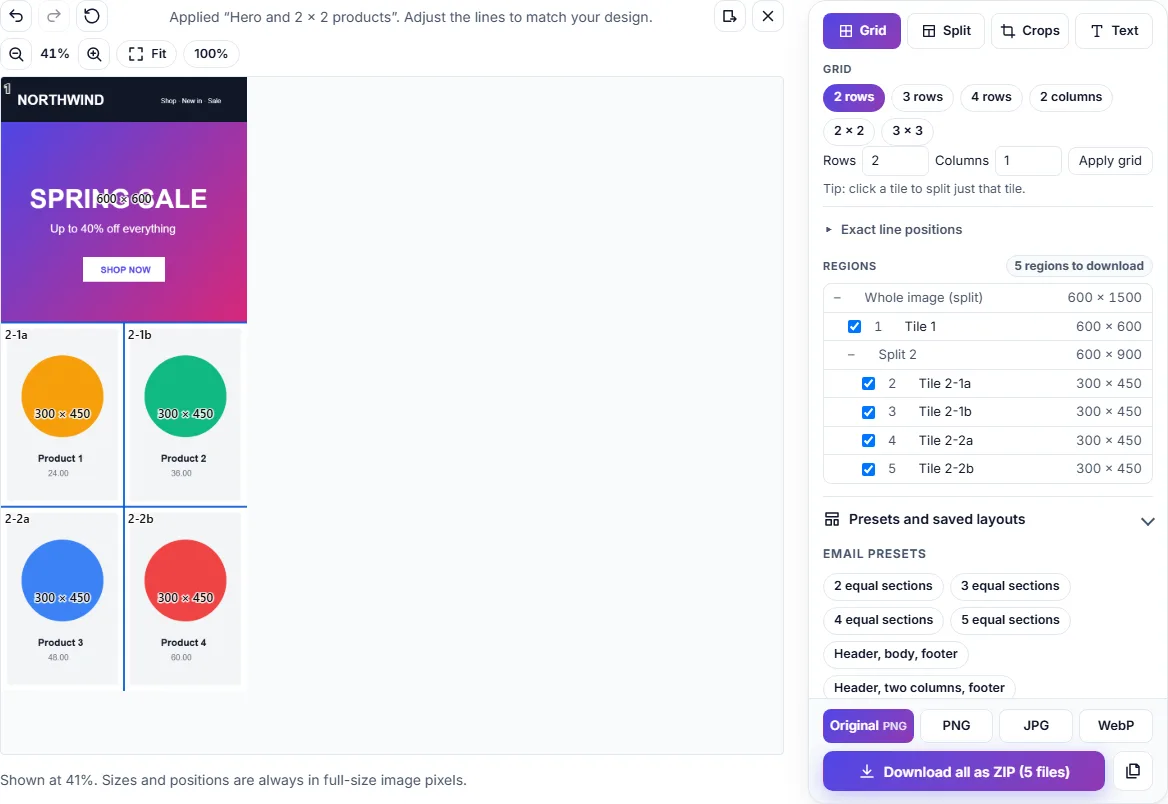
Task: Set zoom to 100%
Action: tap(211, 54)
